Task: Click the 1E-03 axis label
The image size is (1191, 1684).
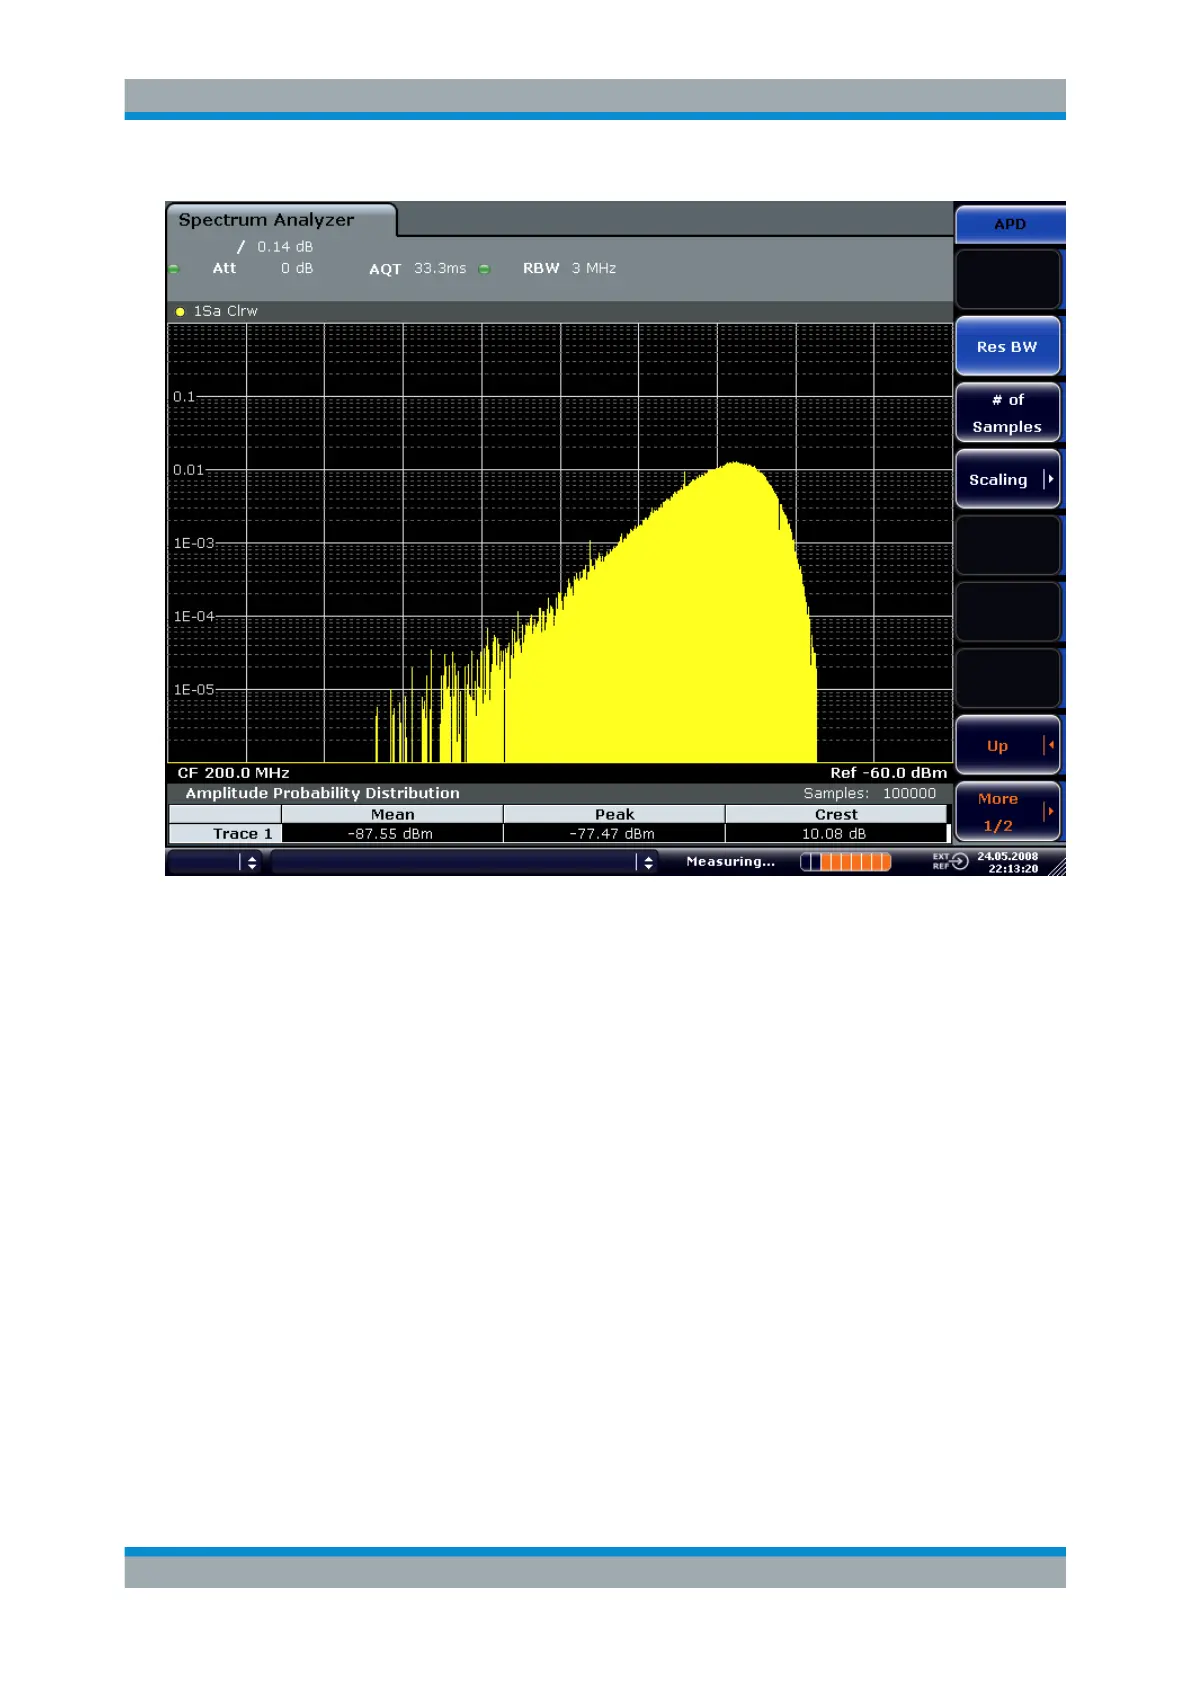Action: [194, 543]
